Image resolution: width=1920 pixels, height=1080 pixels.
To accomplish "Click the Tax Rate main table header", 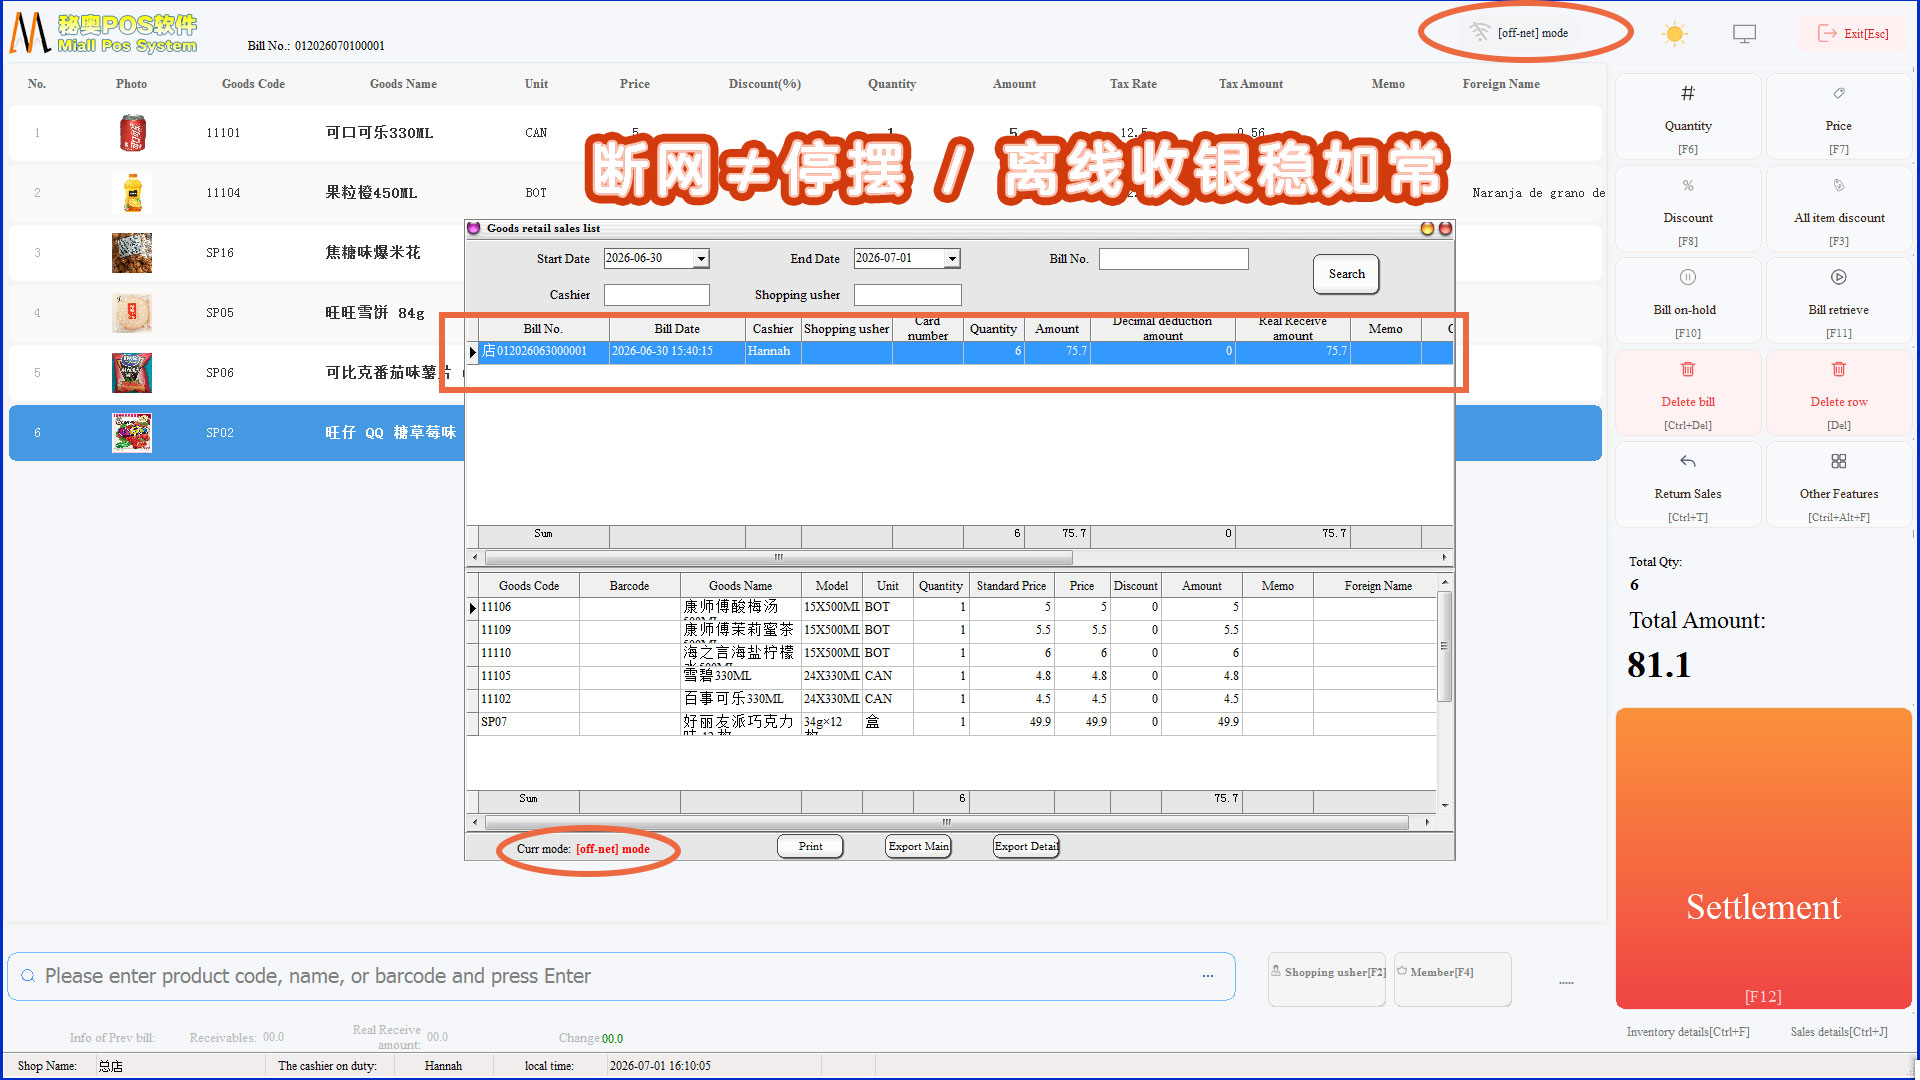I will [x=1132, y=84].
